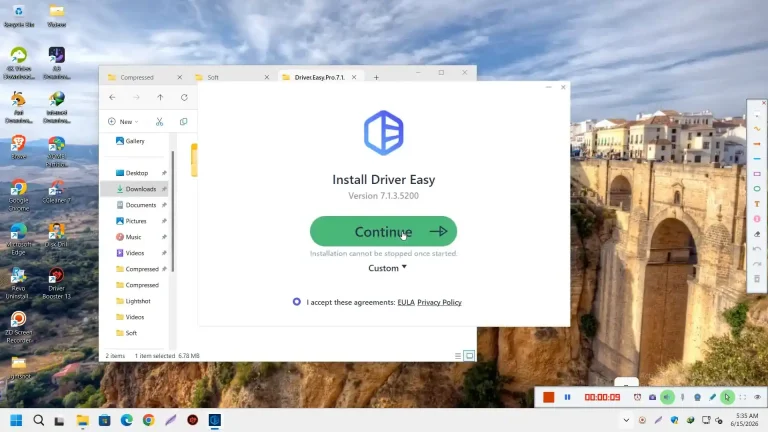
Task: Toggle recorder speaker audio
Action: point(667,397)
